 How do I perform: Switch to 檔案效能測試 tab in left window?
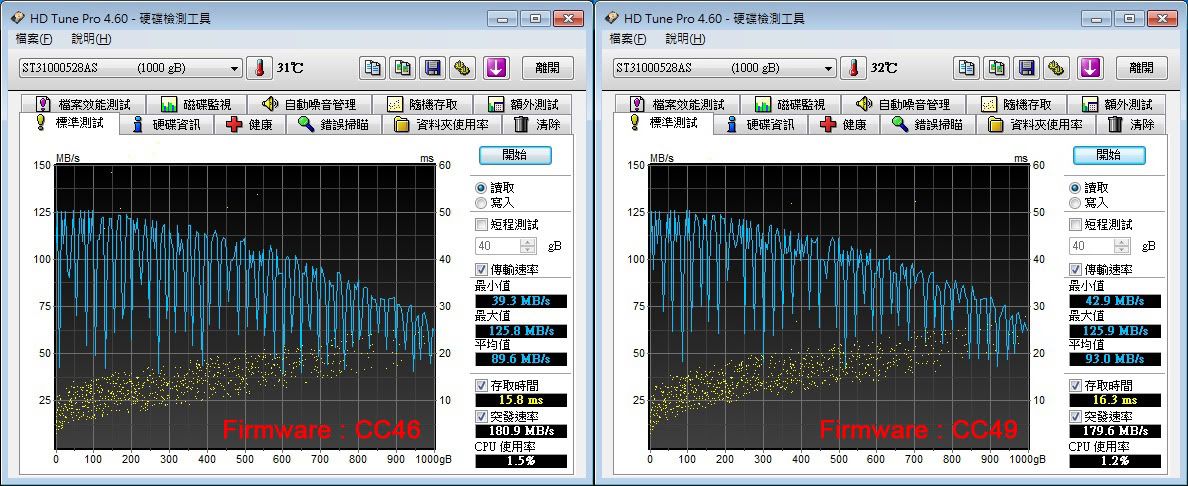83,104
